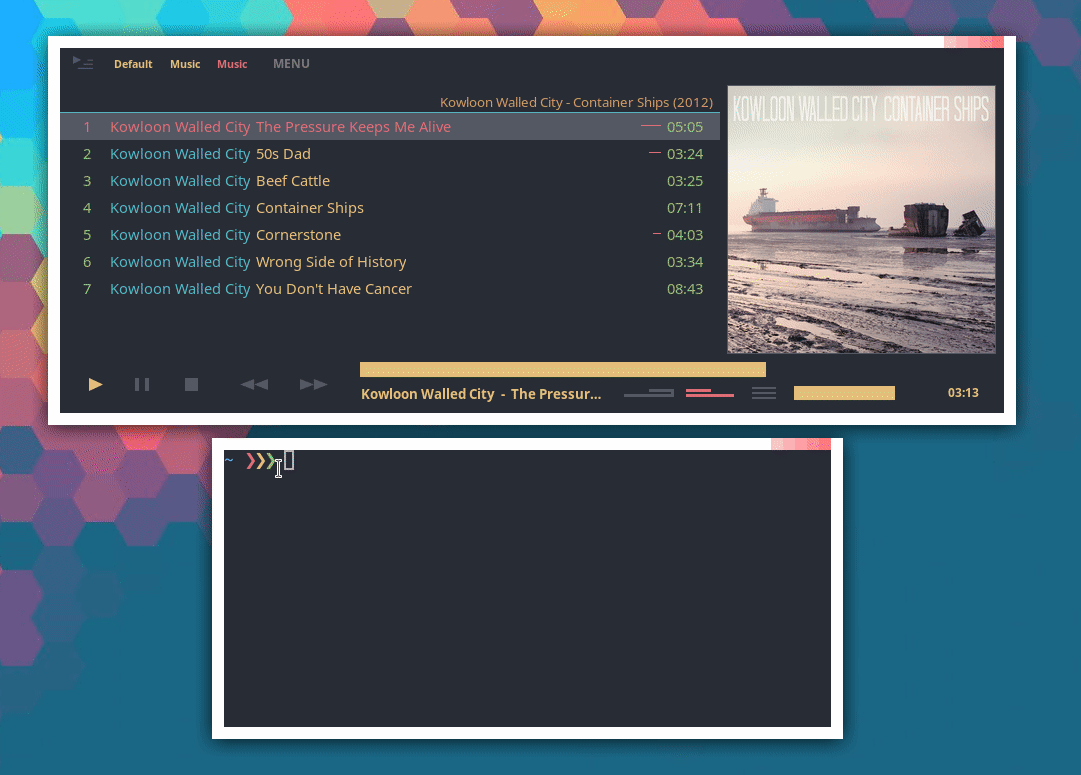
Task: Open the playlist icon in the top-left corner
Action: pos(83,63)
